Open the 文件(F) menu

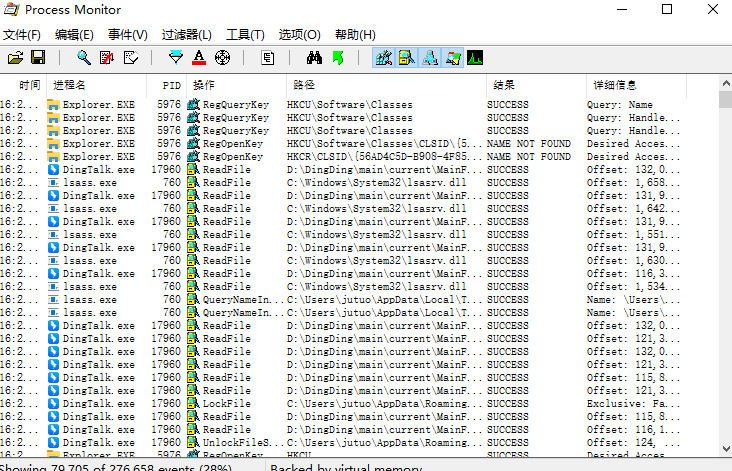click(x=22, y=35)
